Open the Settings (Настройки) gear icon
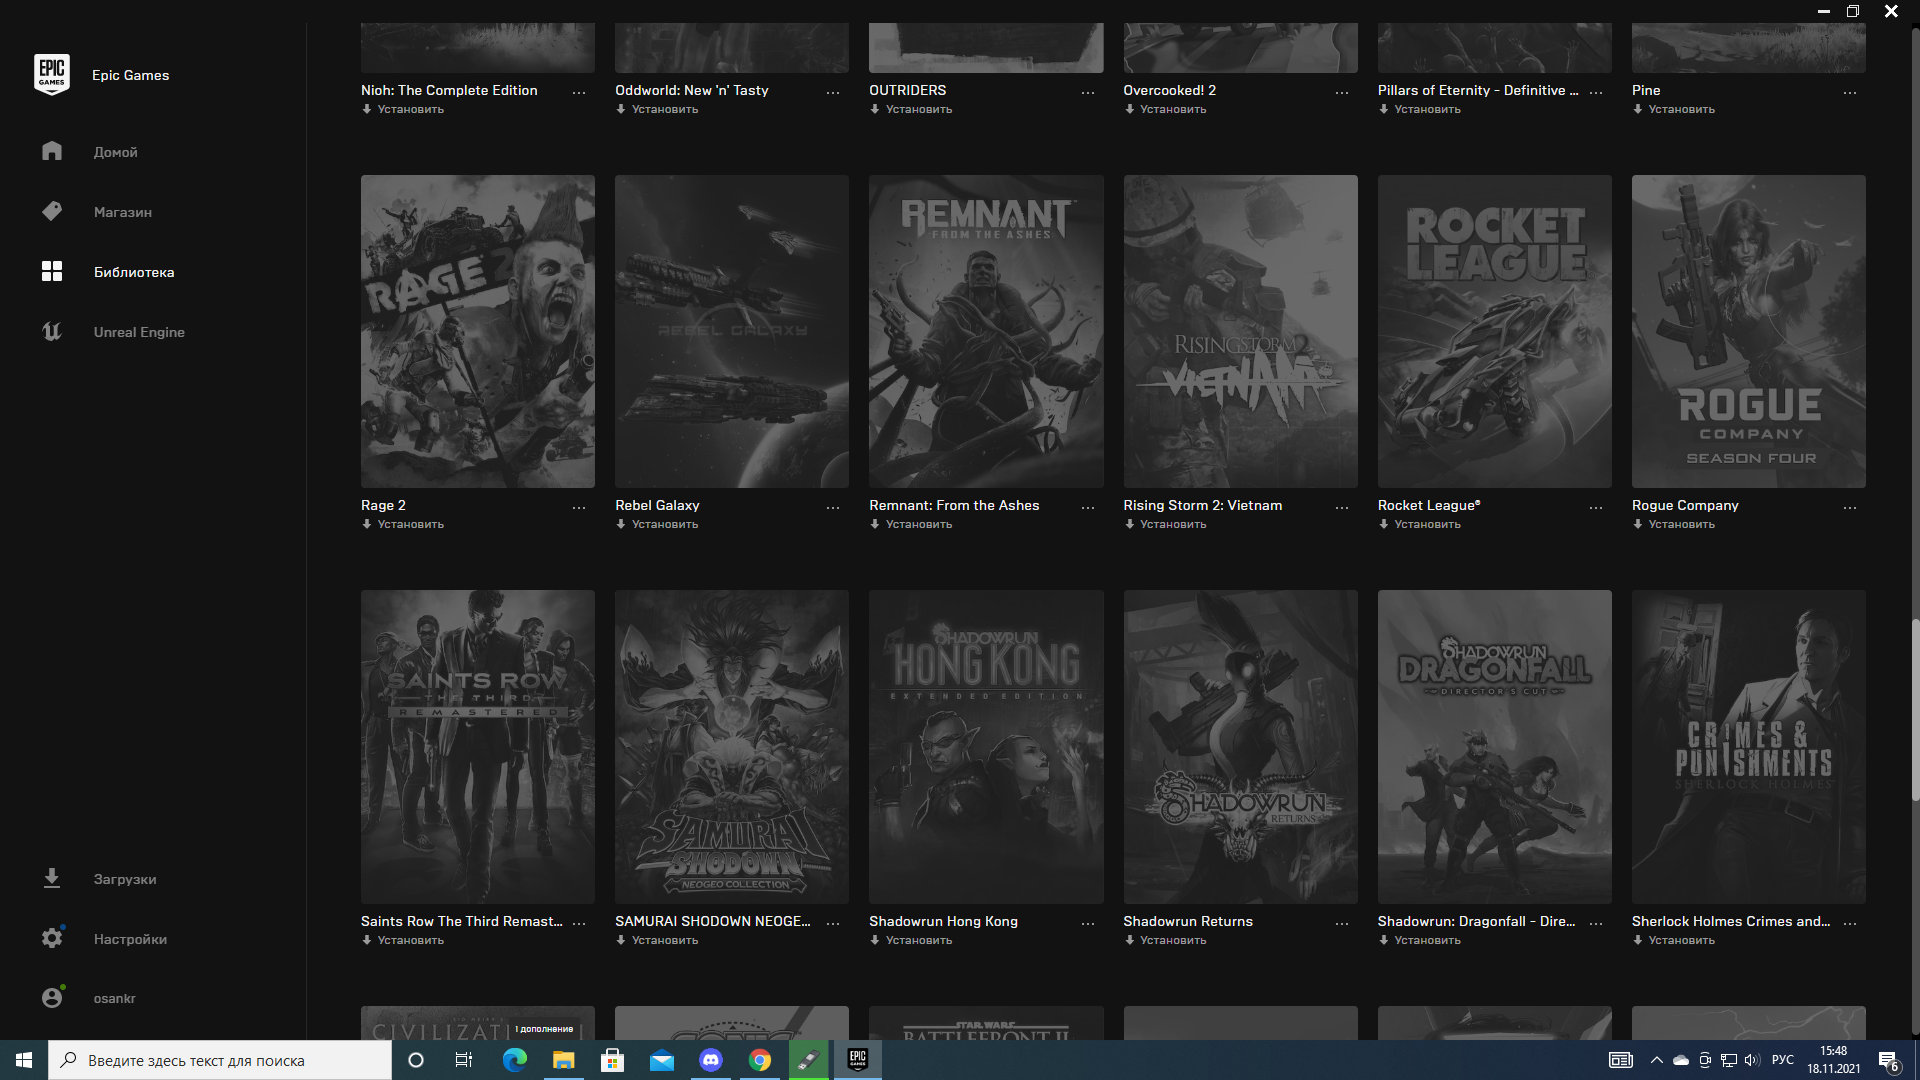 (x=52, y=938)
